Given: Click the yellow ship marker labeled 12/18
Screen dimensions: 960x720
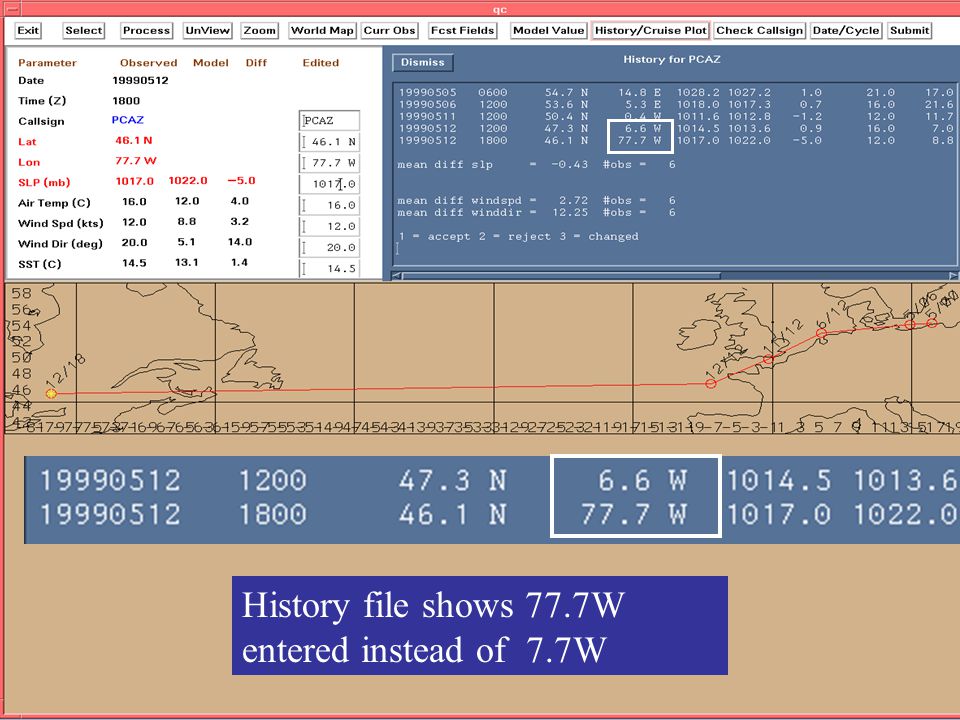Looking at the screenshot, I should click(51, 394).
